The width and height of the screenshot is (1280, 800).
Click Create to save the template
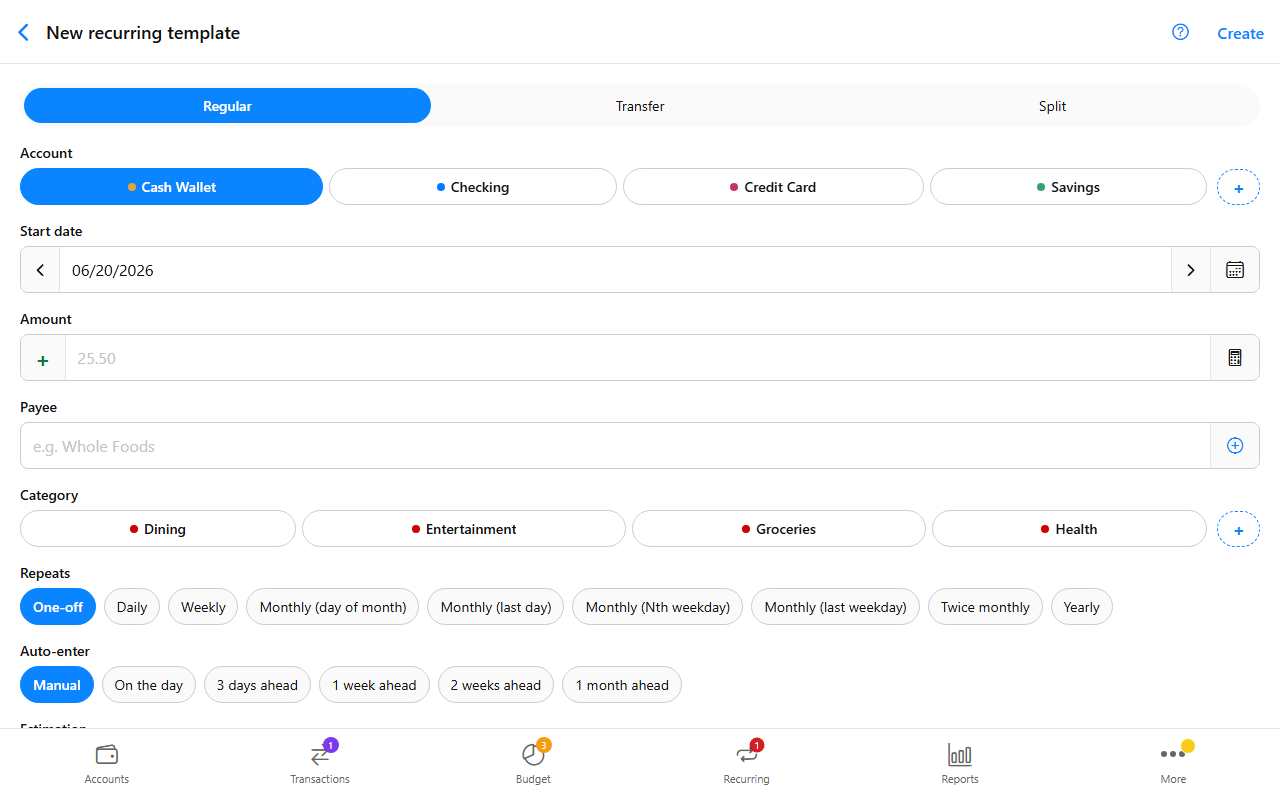1240,33
